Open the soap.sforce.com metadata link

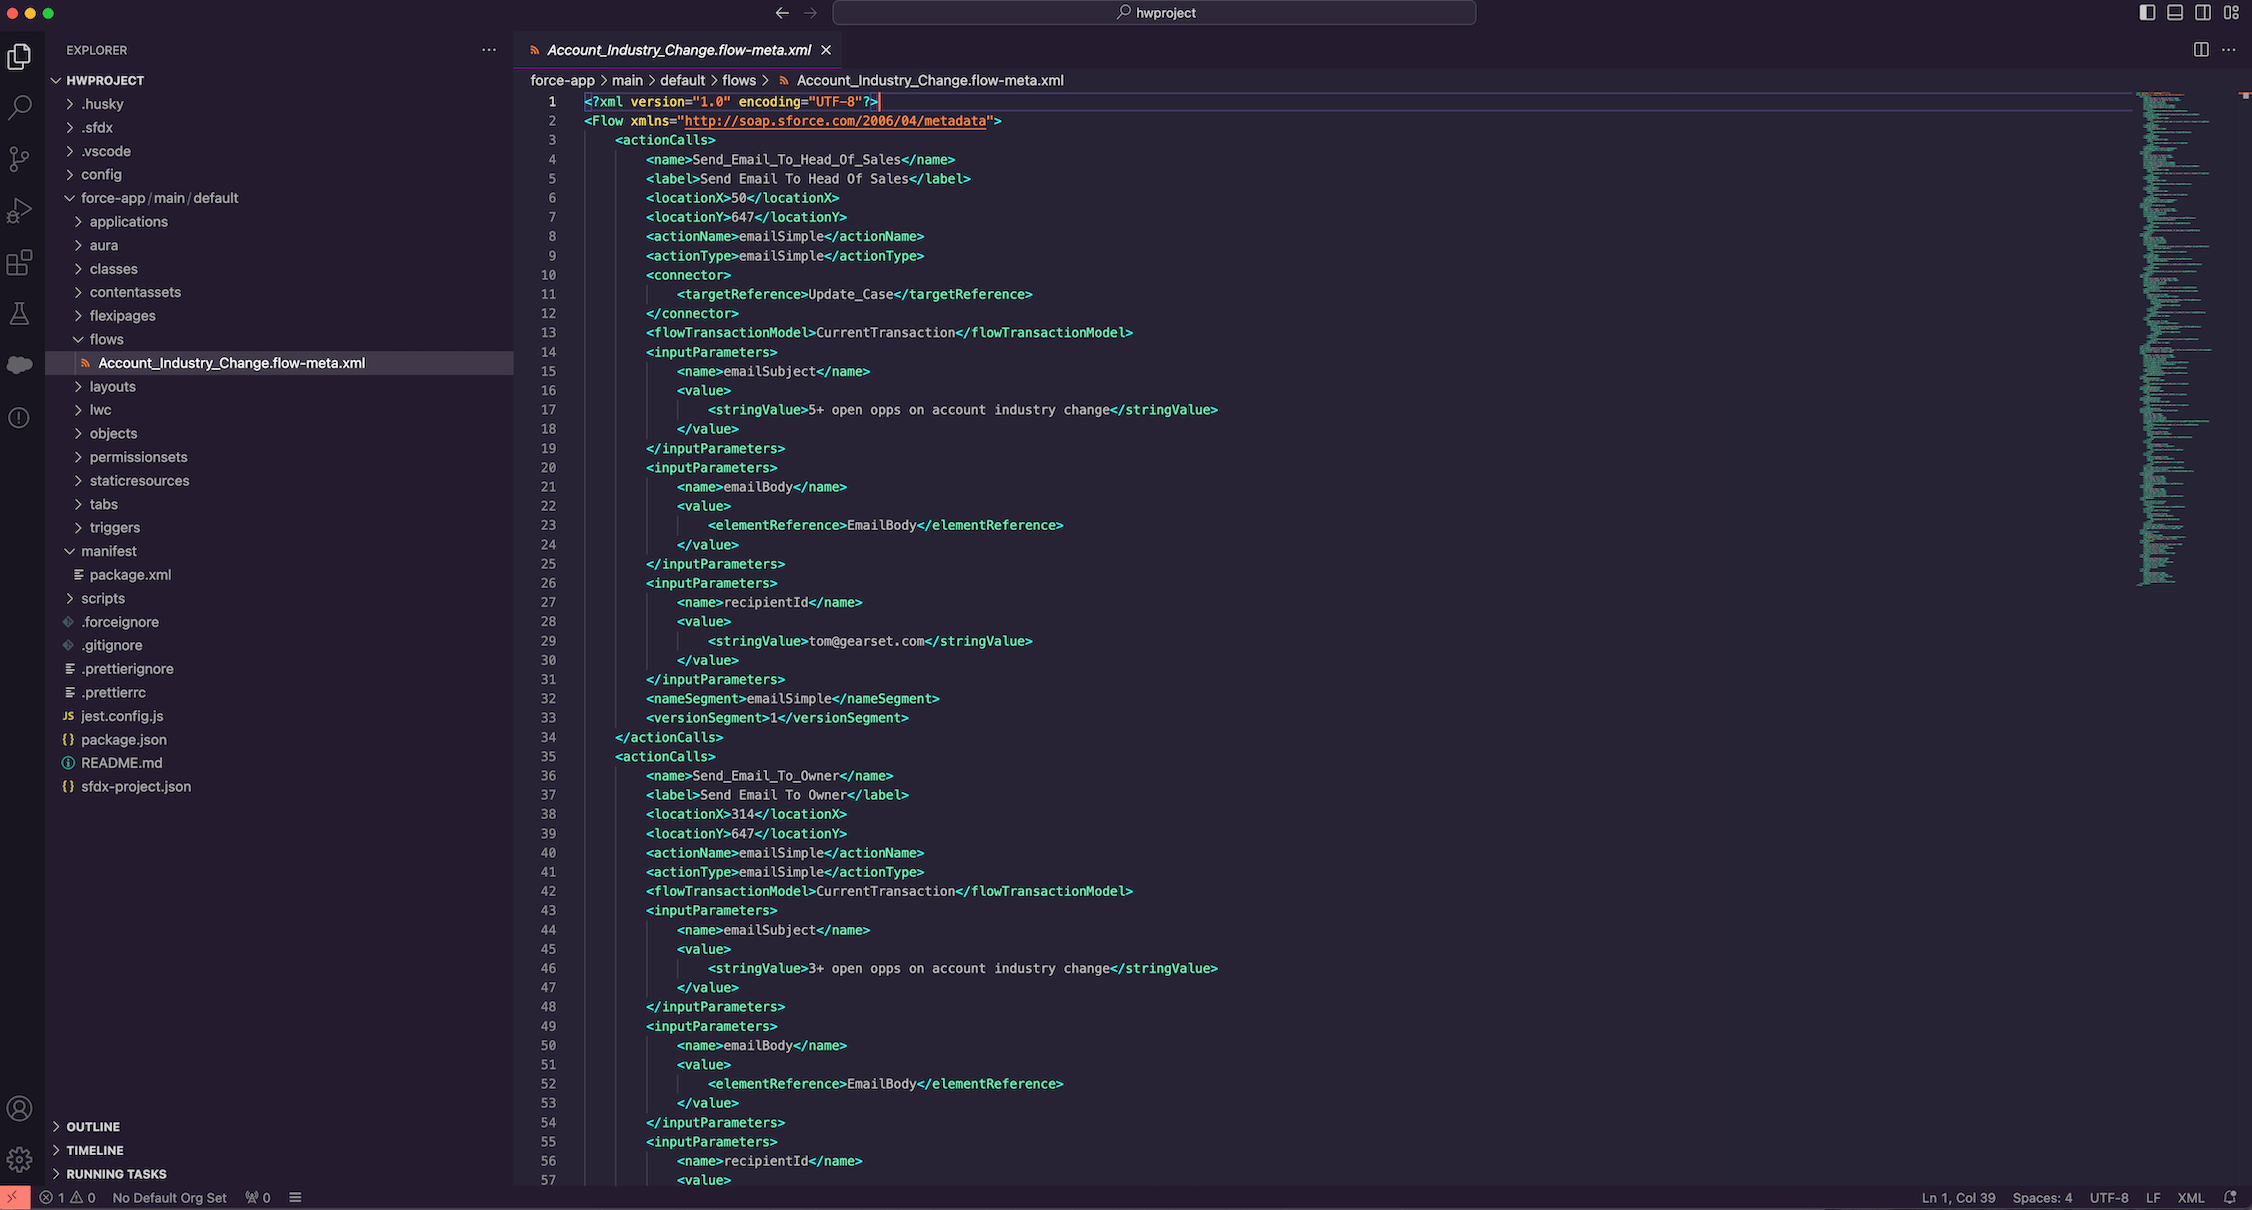pos(835,121)
